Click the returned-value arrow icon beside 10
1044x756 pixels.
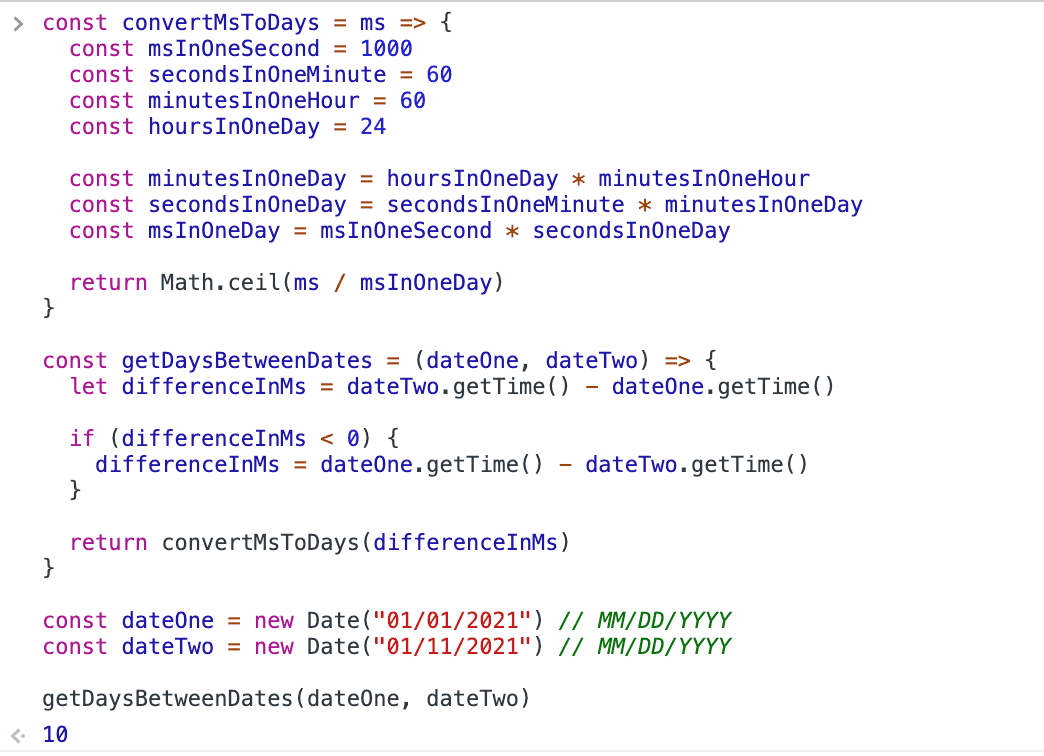pos(17,735)
